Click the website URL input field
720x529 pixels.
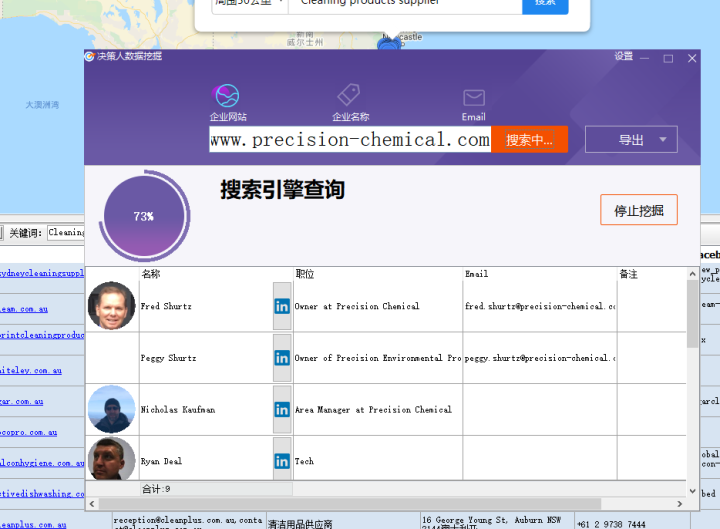click(x=350, y=140)
